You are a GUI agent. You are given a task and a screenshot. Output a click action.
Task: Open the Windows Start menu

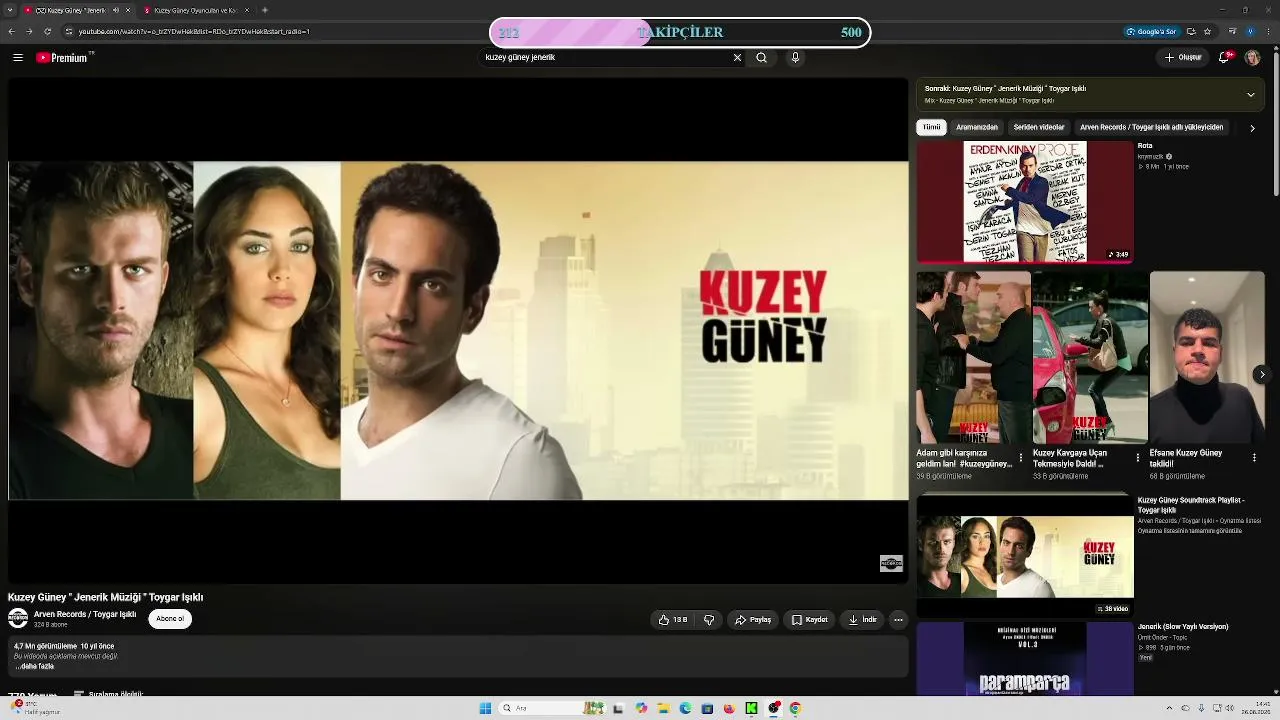485,708
